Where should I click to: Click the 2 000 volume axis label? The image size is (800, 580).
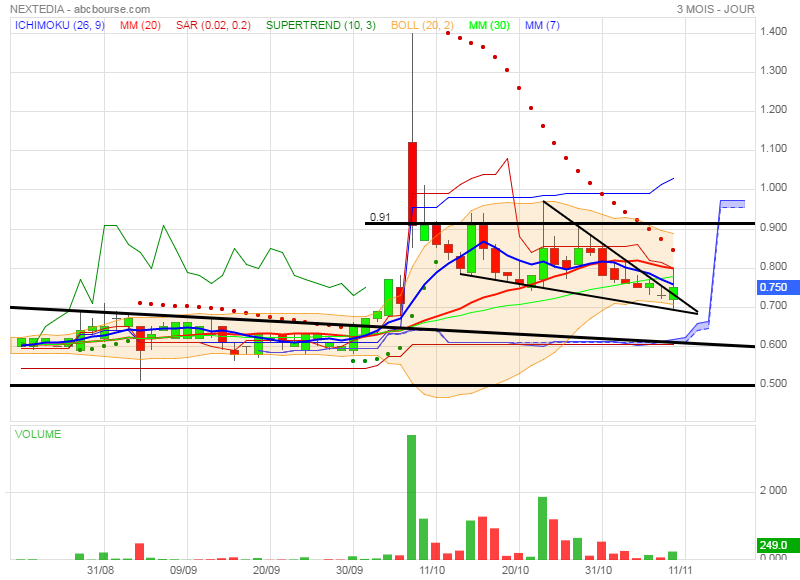pos(773,490)
